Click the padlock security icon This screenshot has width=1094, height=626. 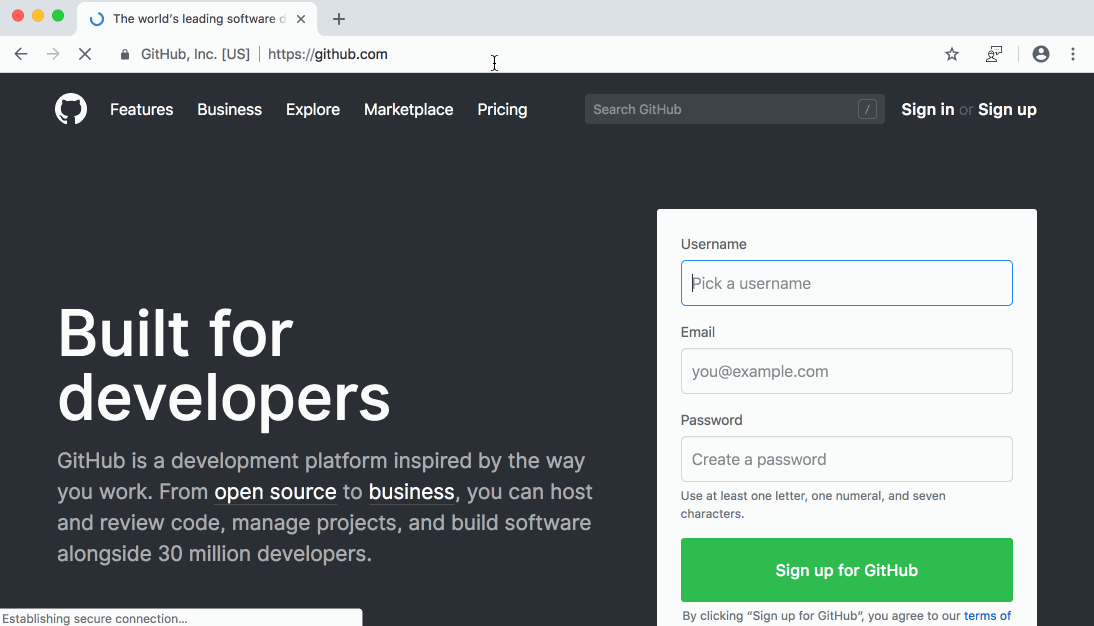(x=125, y=54)
